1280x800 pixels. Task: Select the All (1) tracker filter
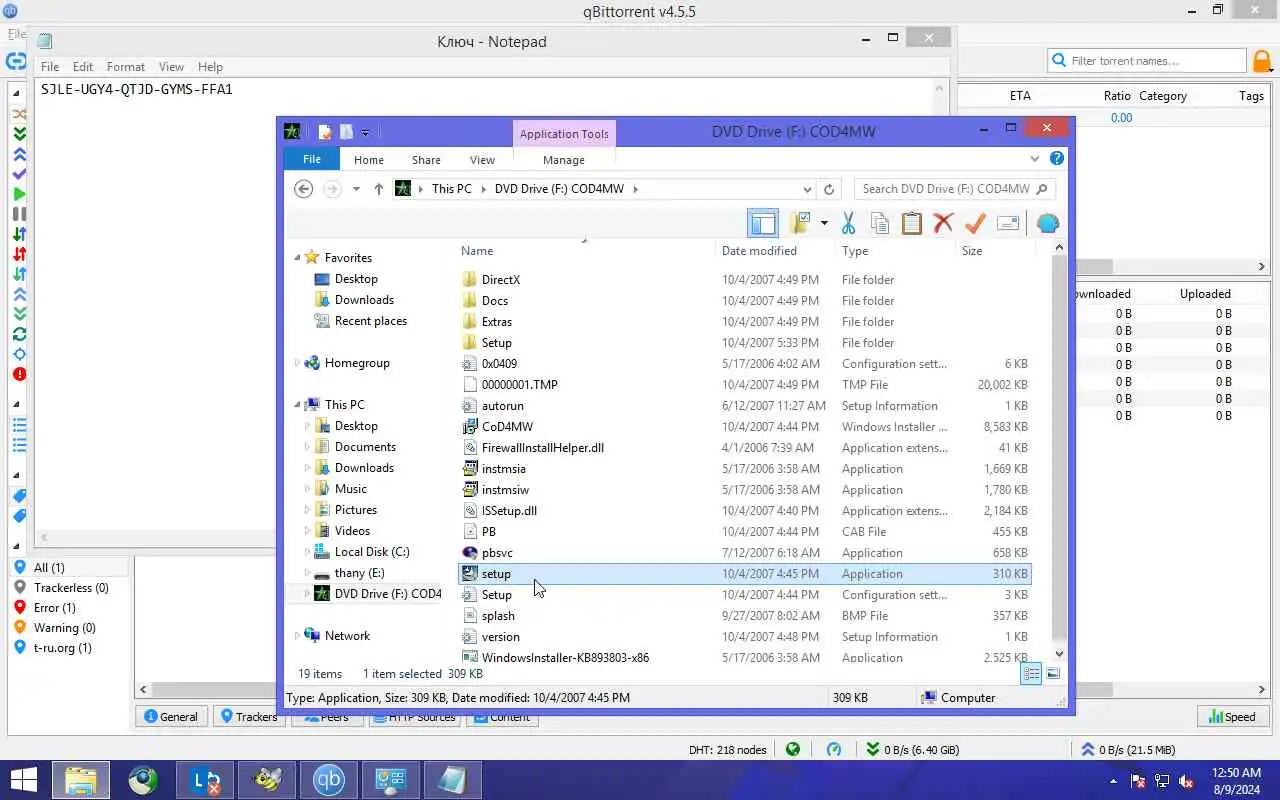click(70, 567)
